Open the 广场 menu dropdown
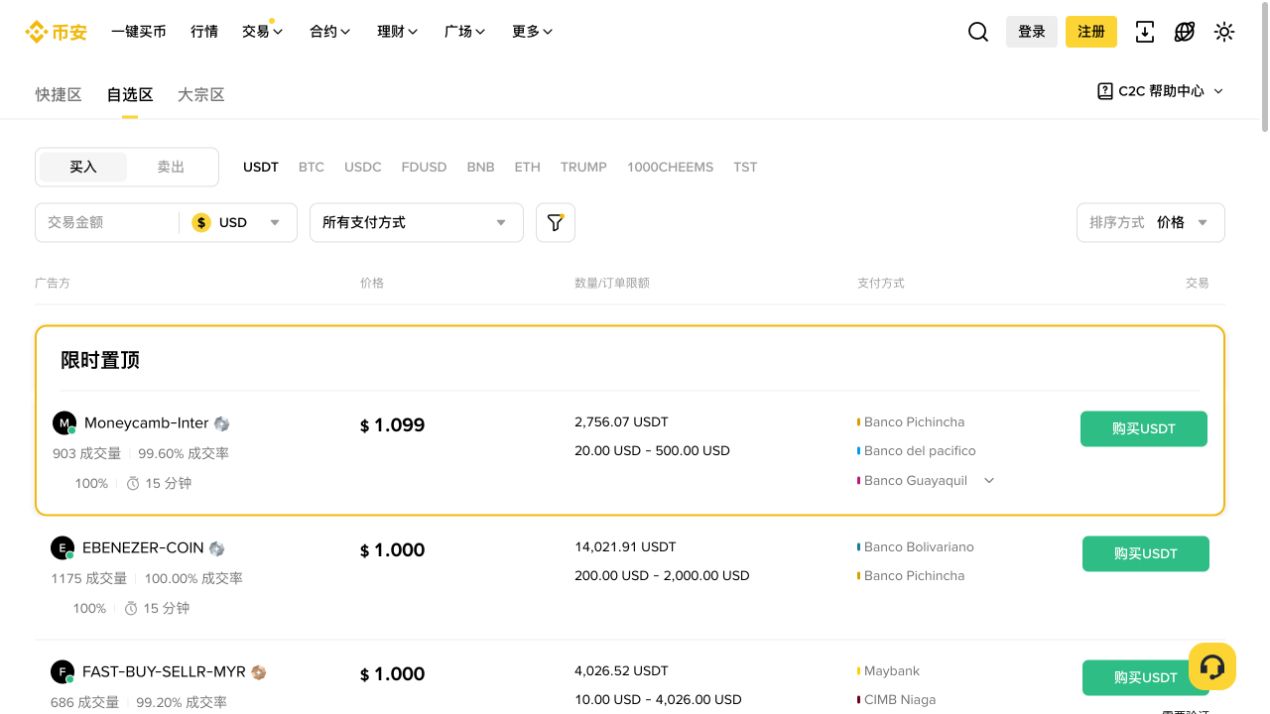 (465, 32)
